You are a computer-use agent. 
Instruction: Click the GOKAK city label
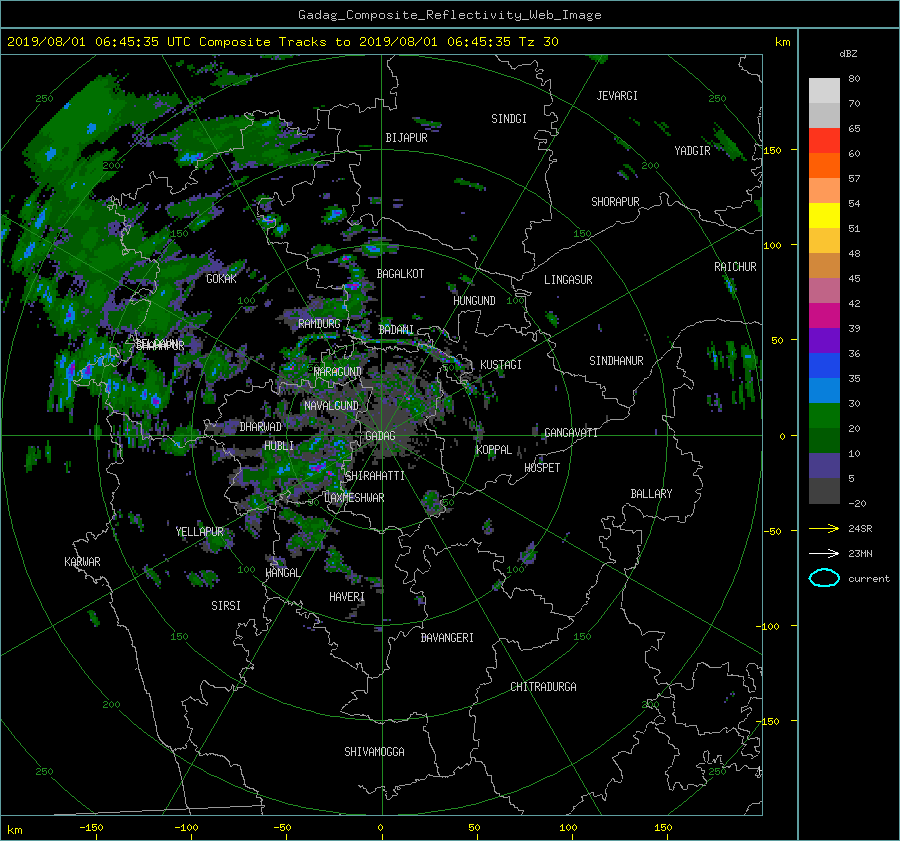coord(221,278)
